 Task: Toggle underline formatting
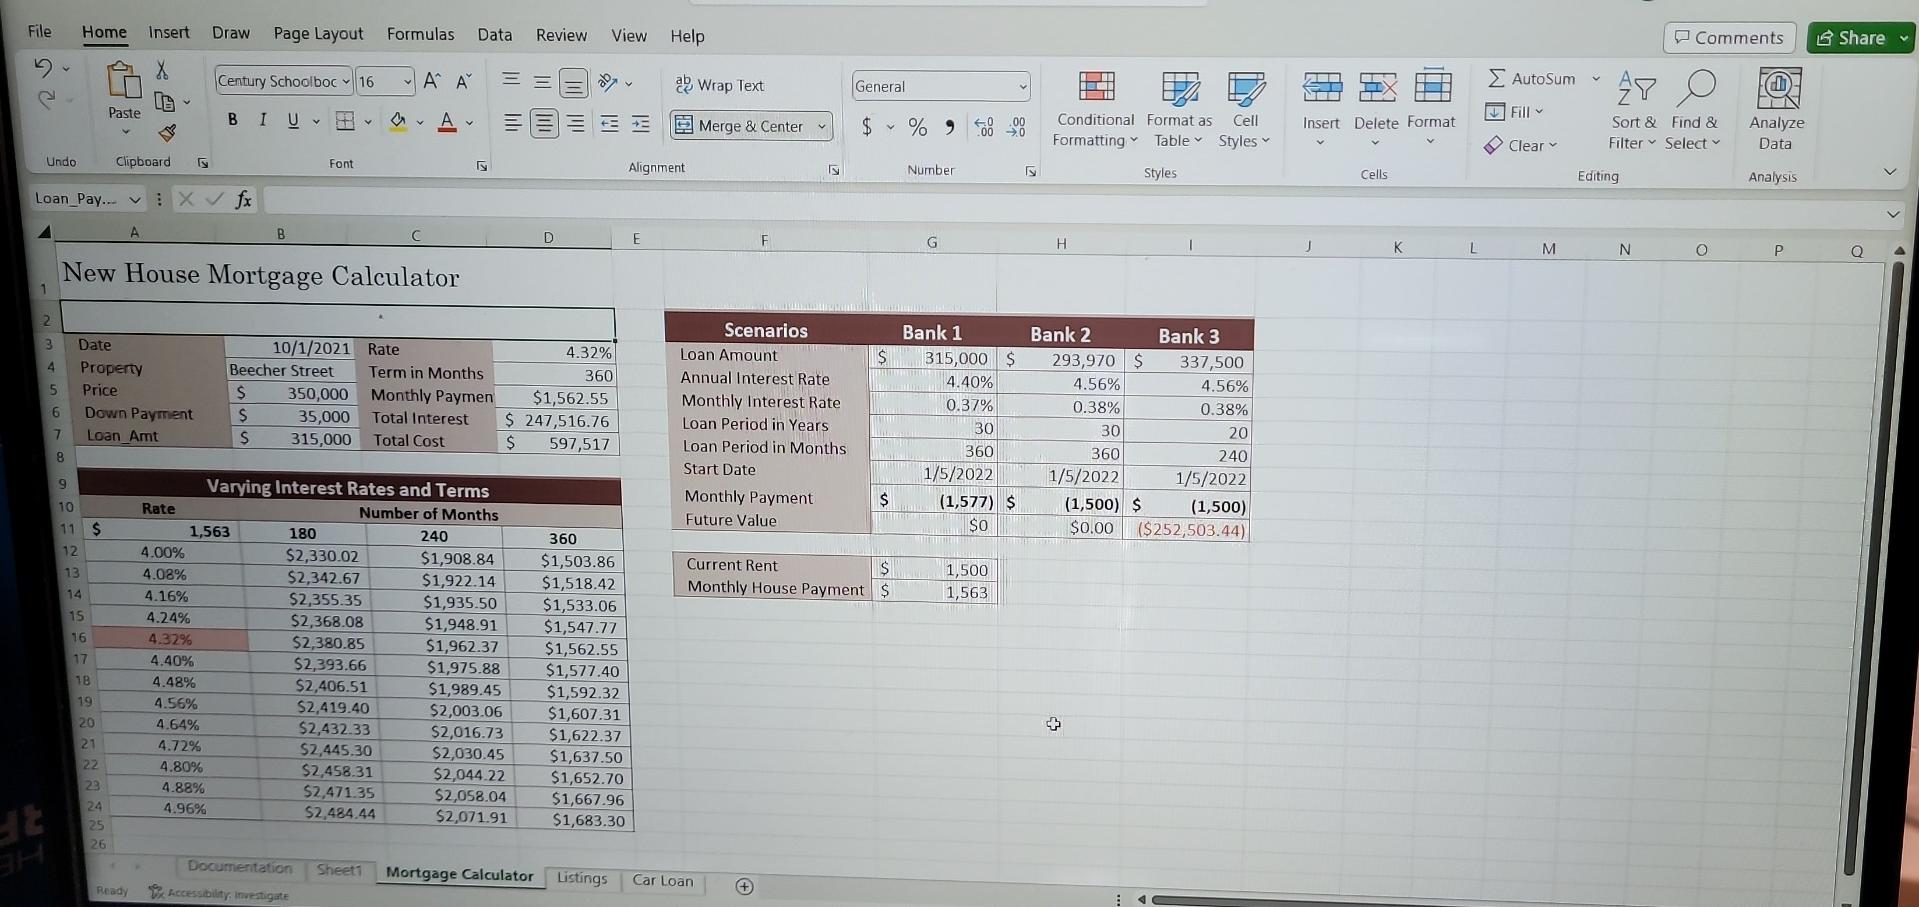coord(291,119)
